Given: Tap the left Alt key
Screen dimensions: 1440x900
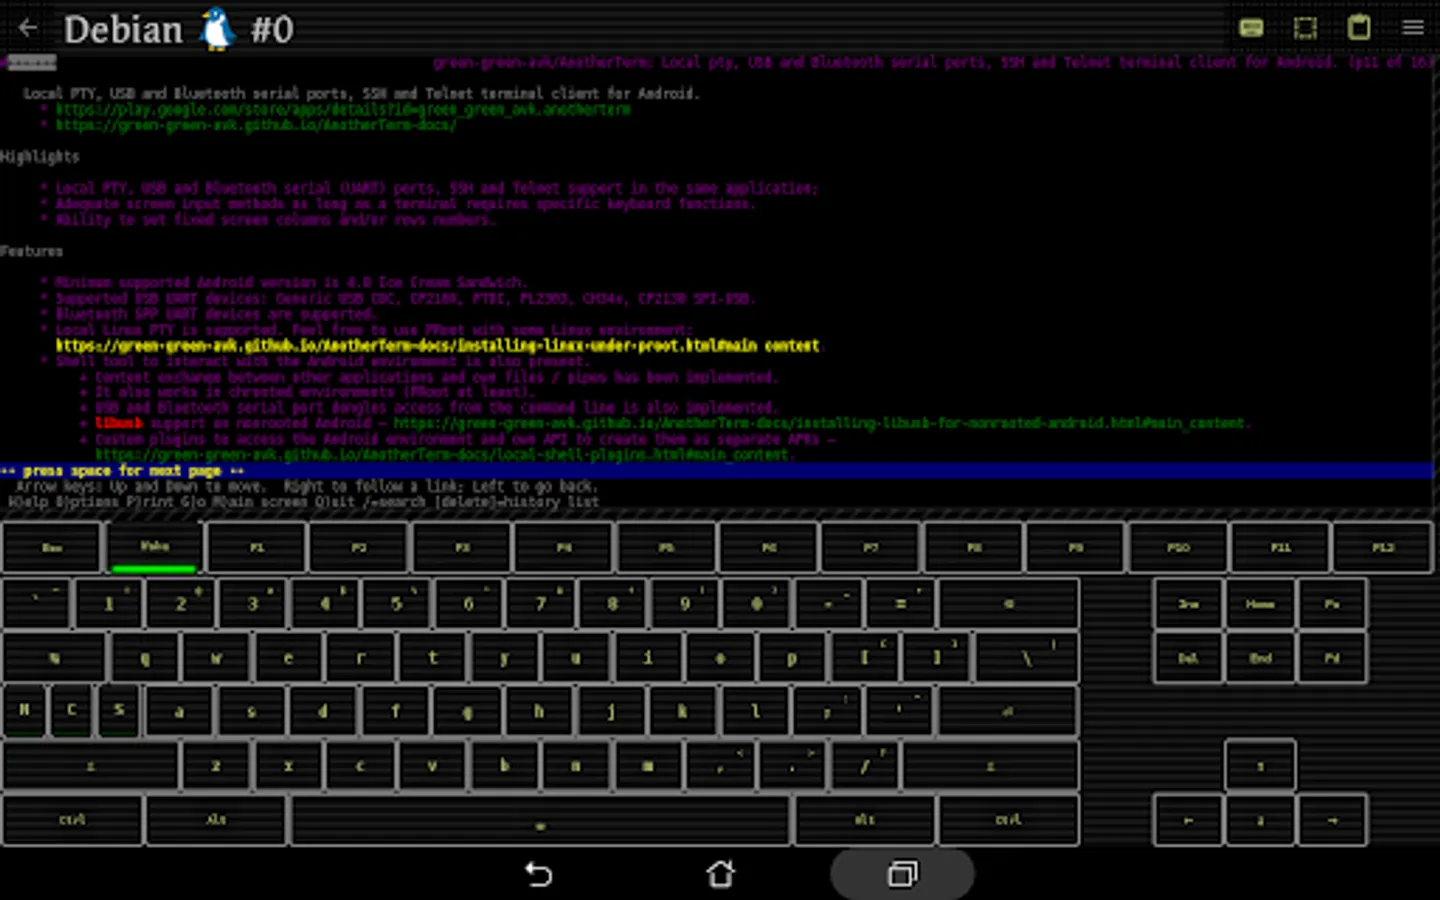Looking at the screenshot, I should tap(216, 820).
